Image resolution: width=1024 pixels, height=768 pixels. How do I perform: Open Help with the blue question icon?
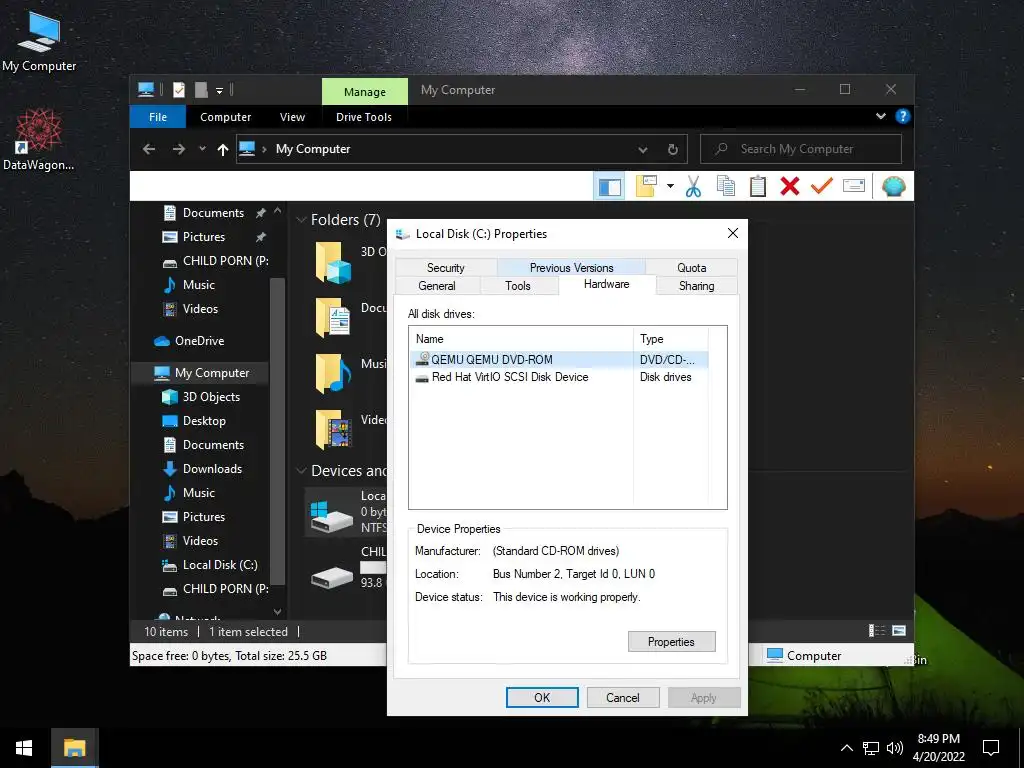point(903,116)
